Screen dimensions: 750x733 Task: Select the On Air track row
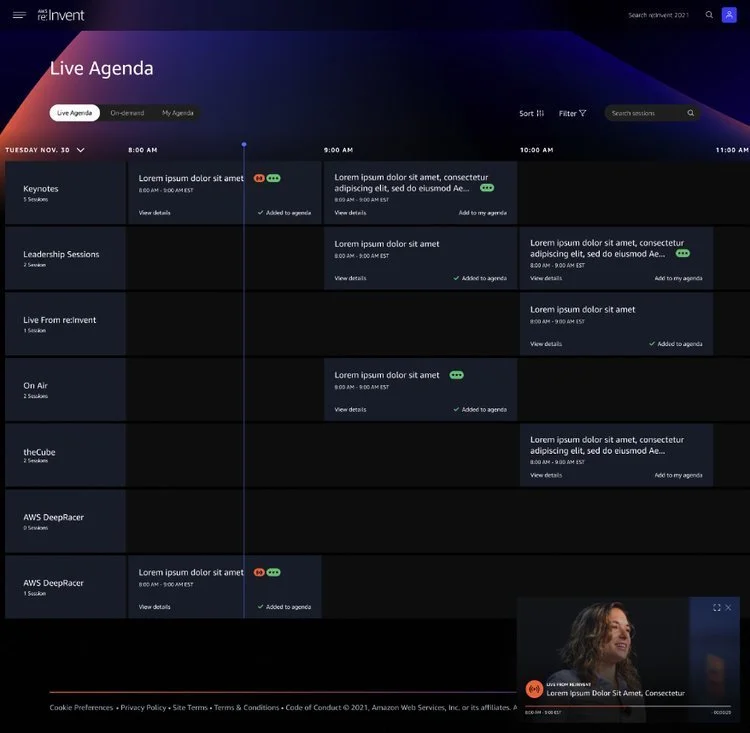coord(66,389)
